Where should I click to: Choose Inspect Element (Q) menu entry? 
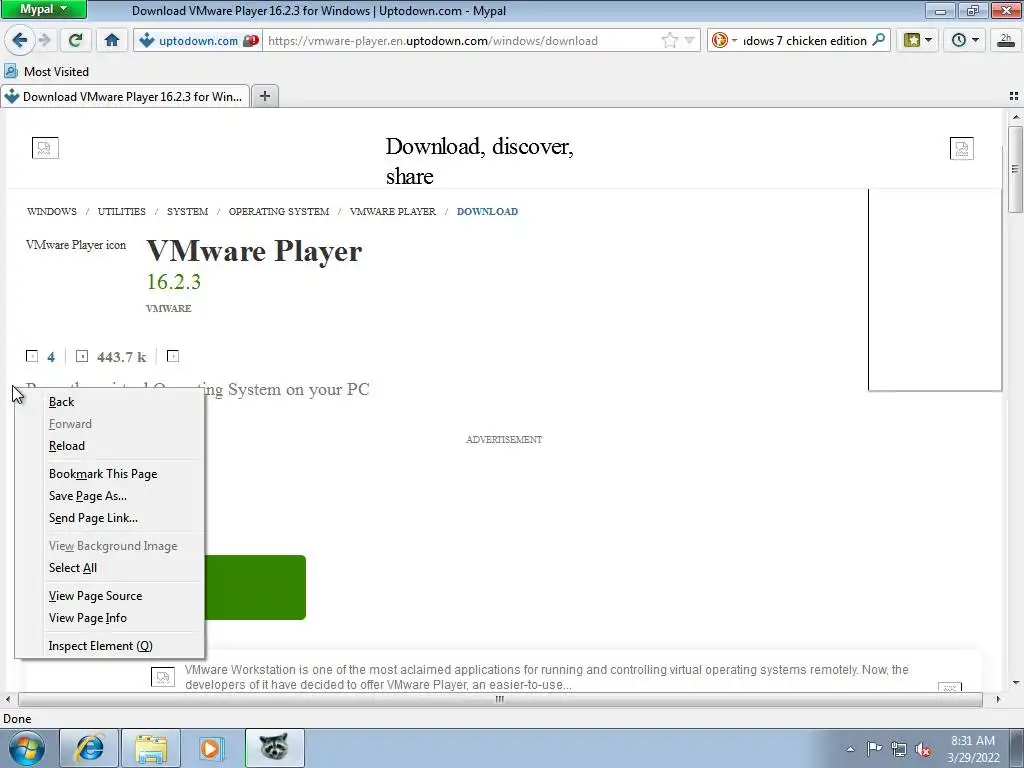click(x=110, y=646)
